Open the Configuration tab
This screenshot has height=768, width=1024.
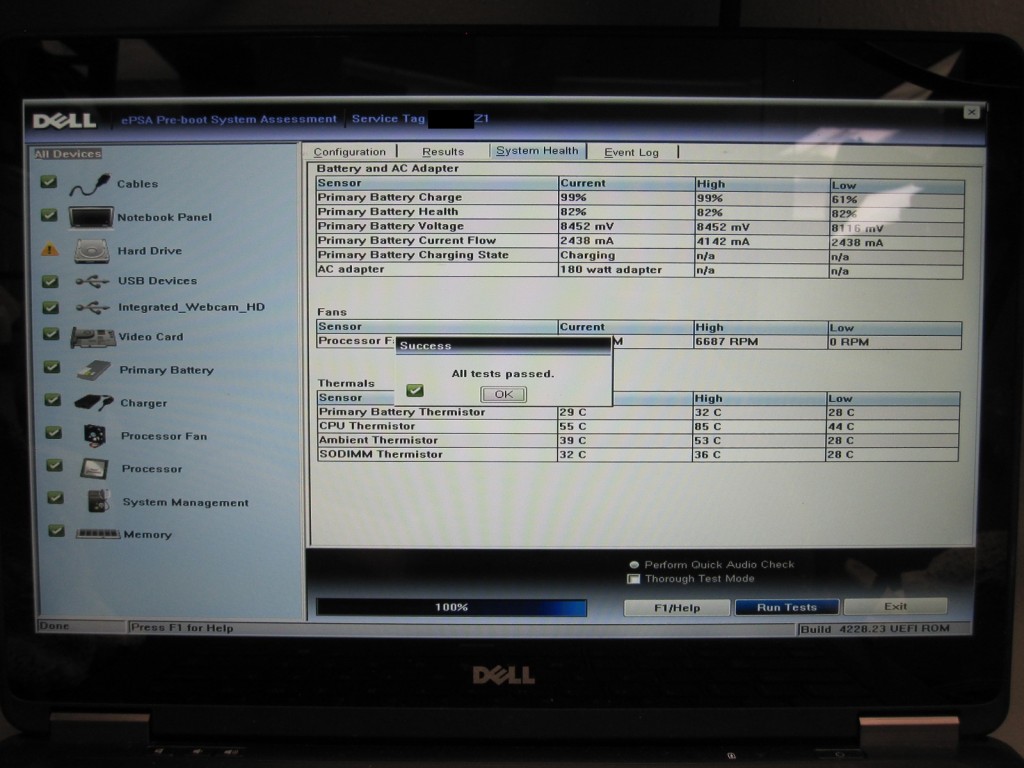pyautogui.click(x=349, y=152)
